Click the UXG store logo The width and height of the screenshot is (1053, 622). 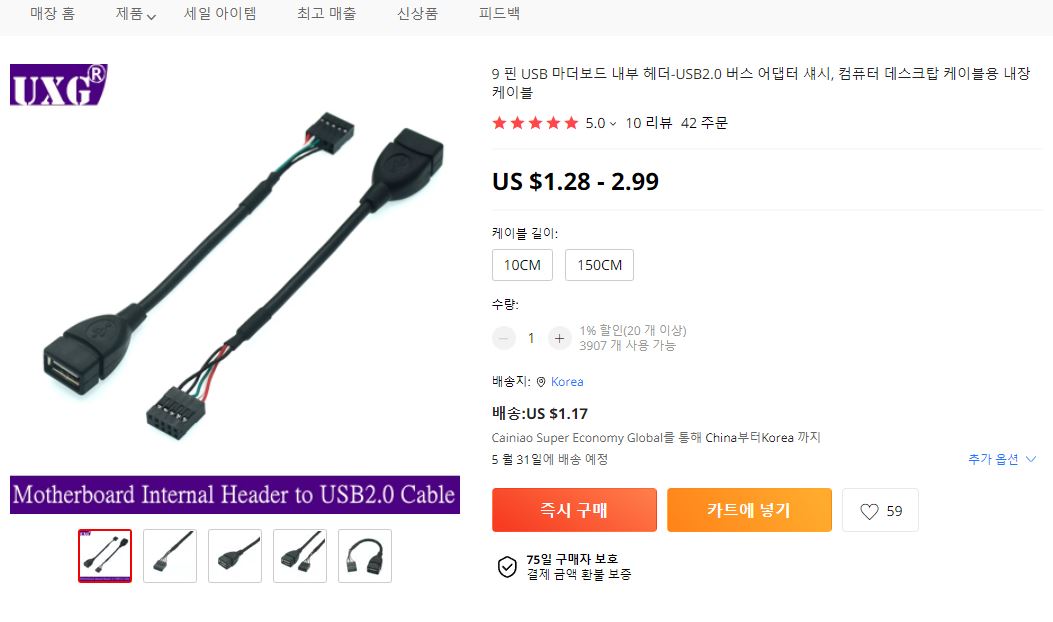58,85
